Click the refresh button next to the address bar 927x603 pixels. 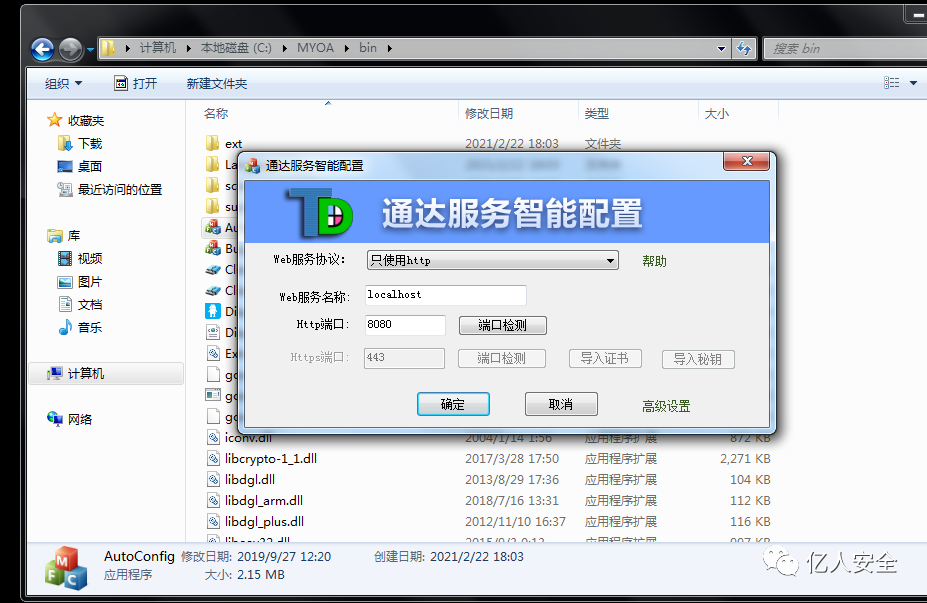(x=744, y=48)
